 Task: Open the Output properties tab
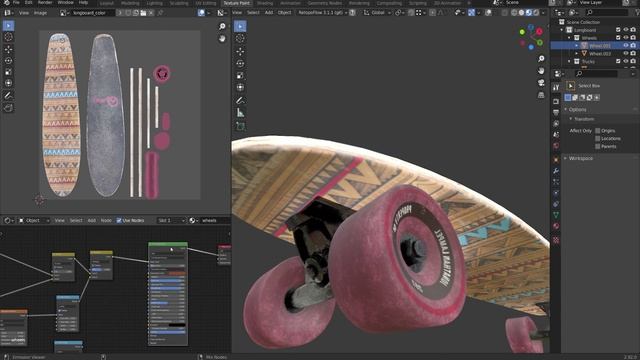tap(556, 112)
